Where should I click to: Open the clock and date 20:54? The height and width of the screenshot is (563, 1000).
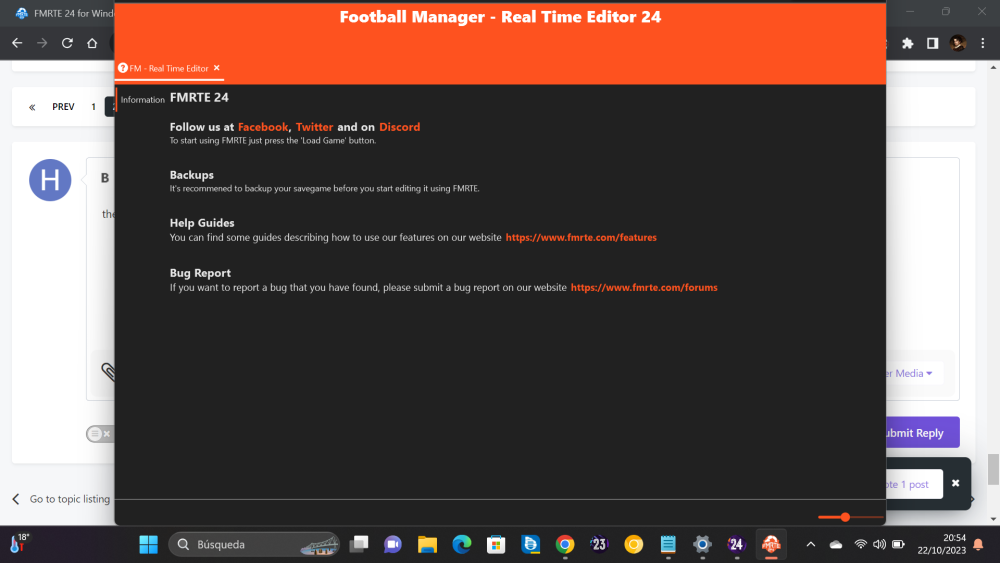[x=941, y=545]
